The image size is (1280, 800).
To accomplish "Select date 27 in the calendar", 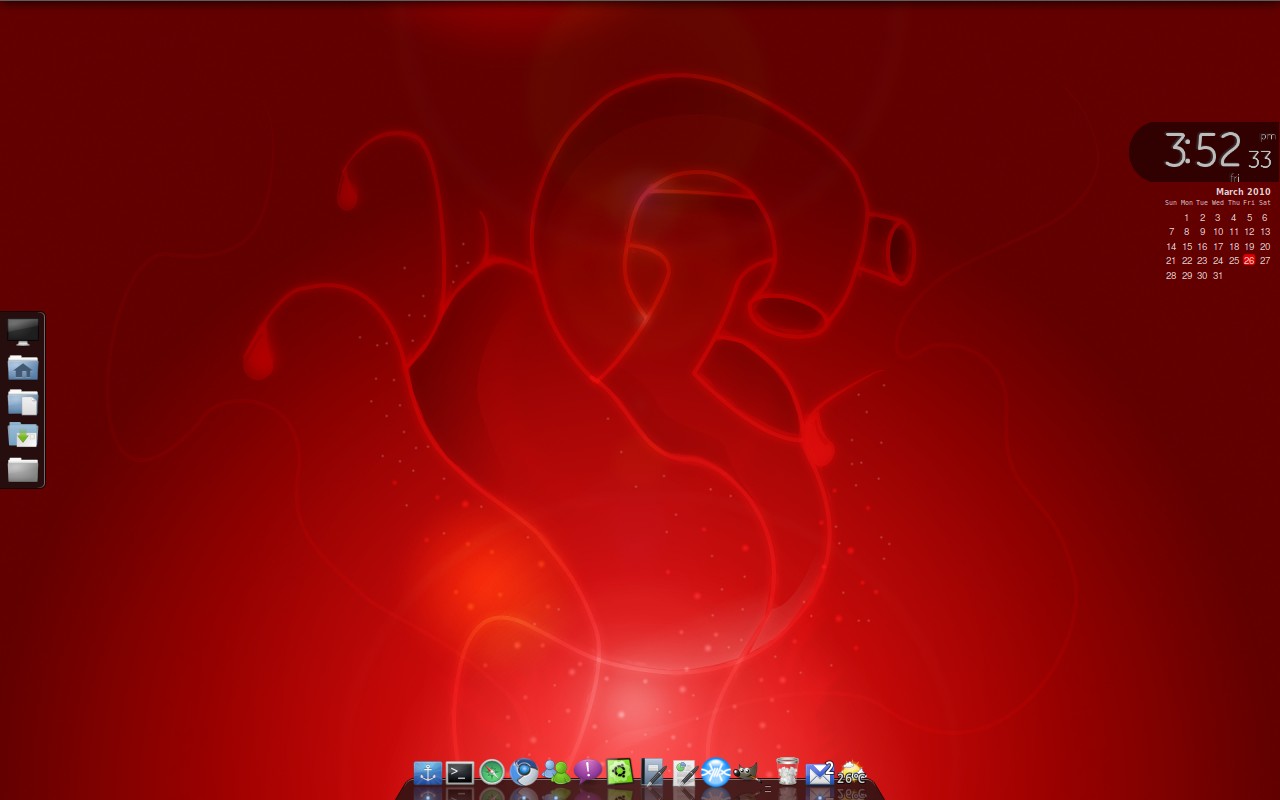I will point(1265,260).
